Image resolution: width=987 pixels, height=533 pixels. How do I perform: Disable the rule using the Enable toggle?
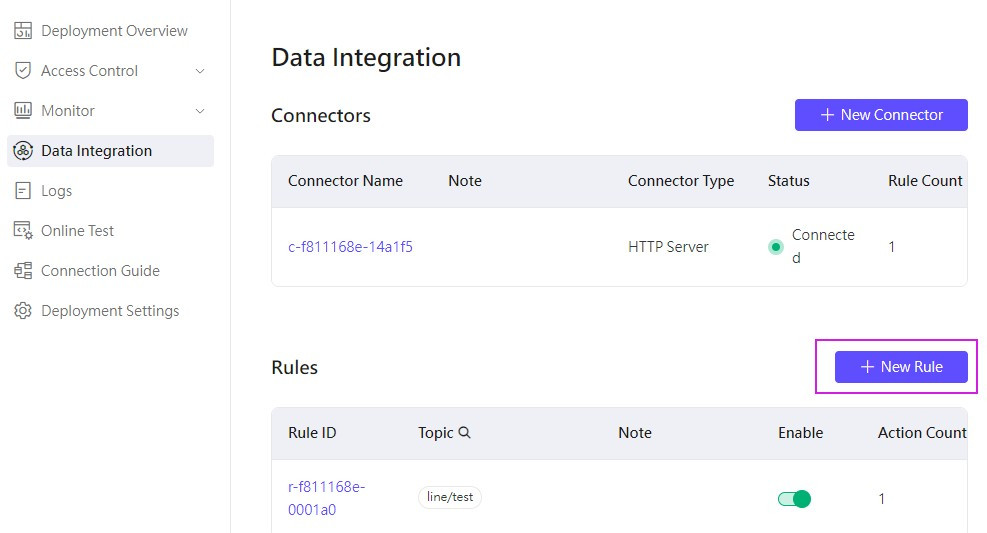pos(794,498)
